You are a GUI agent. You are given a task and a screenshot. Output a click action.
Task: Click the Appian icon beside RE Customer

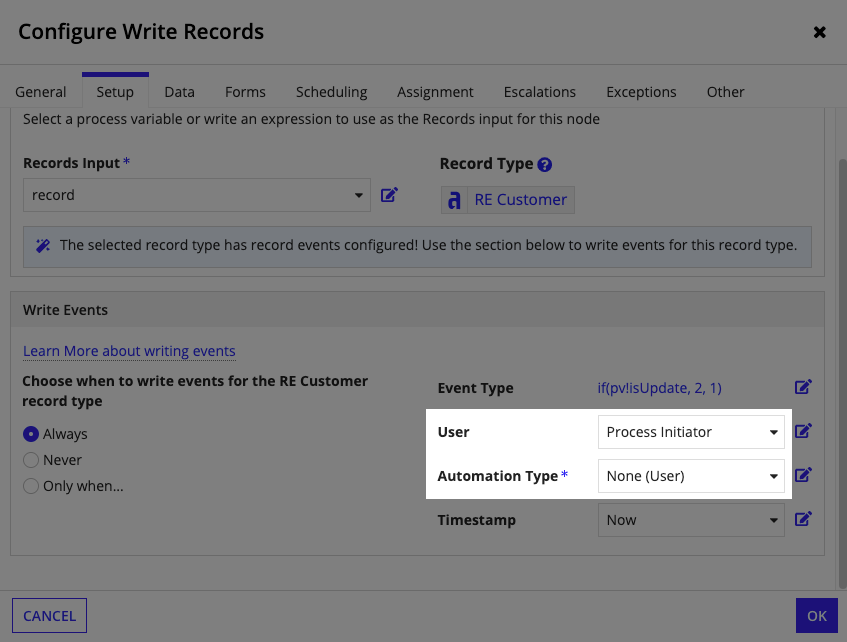click(x=454, y=200)
